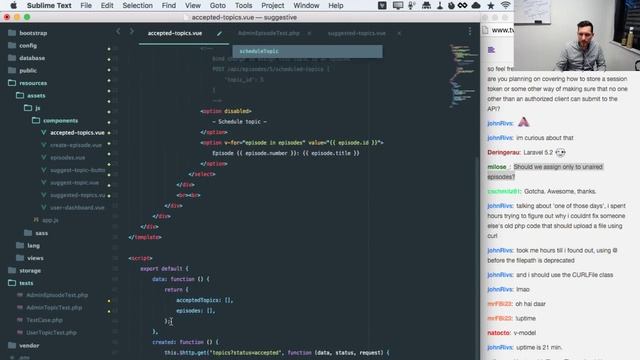
Task: Expand the public folder
Action: pyautogui.click(x=22, y=71)
